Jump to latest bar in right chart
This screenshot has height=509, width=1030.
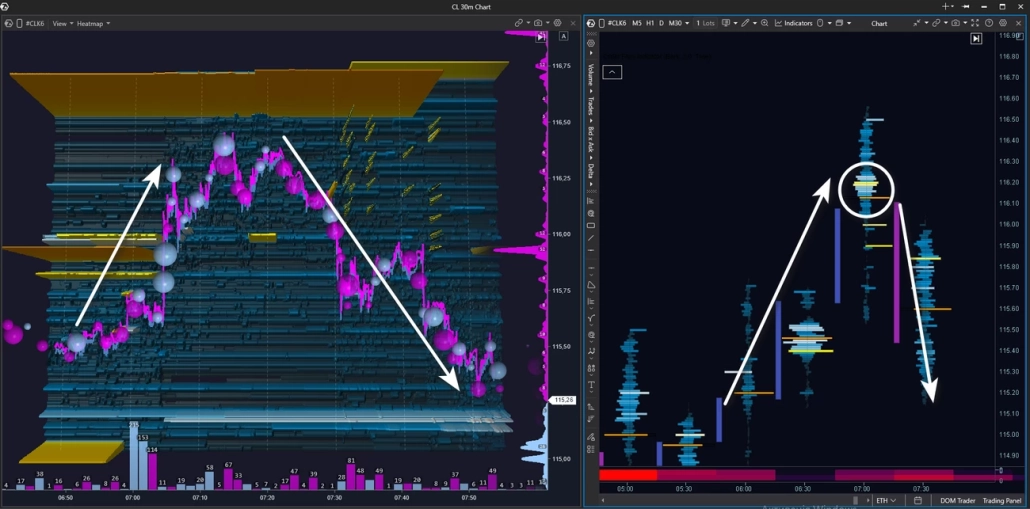[x=976, y=39]
